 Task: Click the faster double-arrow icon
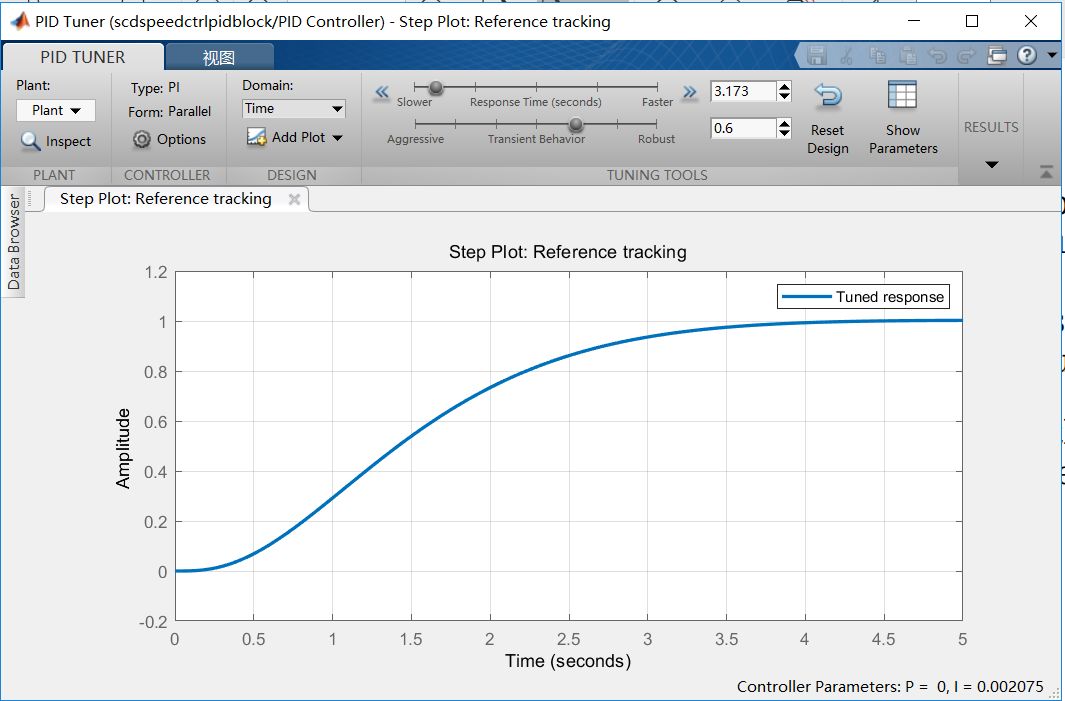coord(689,92)
